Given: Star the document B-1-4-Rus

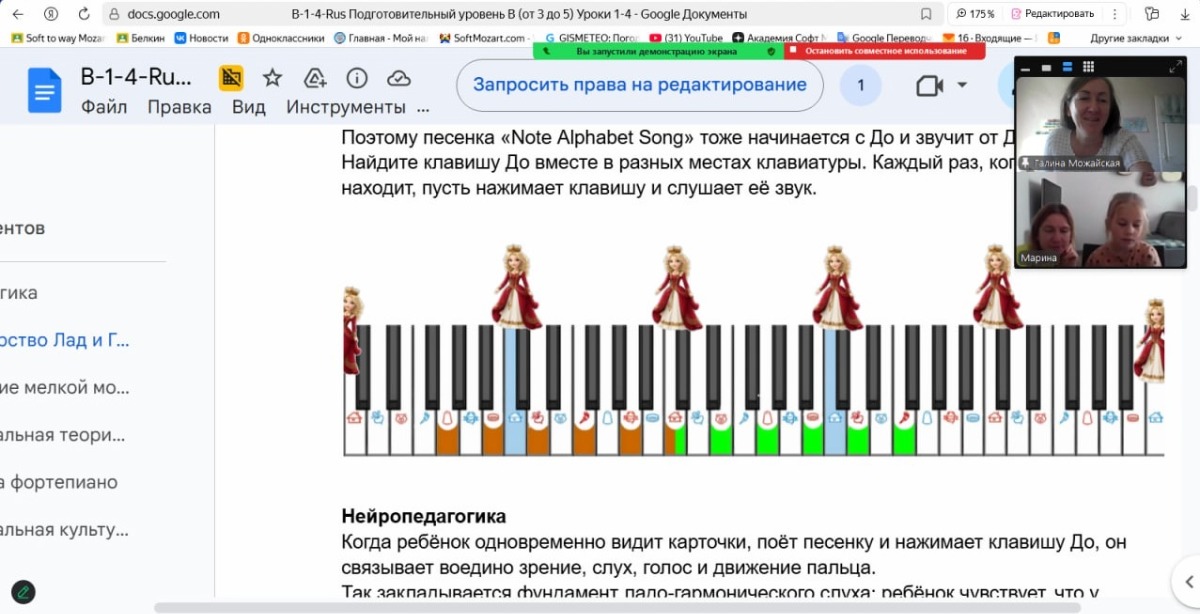Looking at the screenshot, I should tap(272, 79).
